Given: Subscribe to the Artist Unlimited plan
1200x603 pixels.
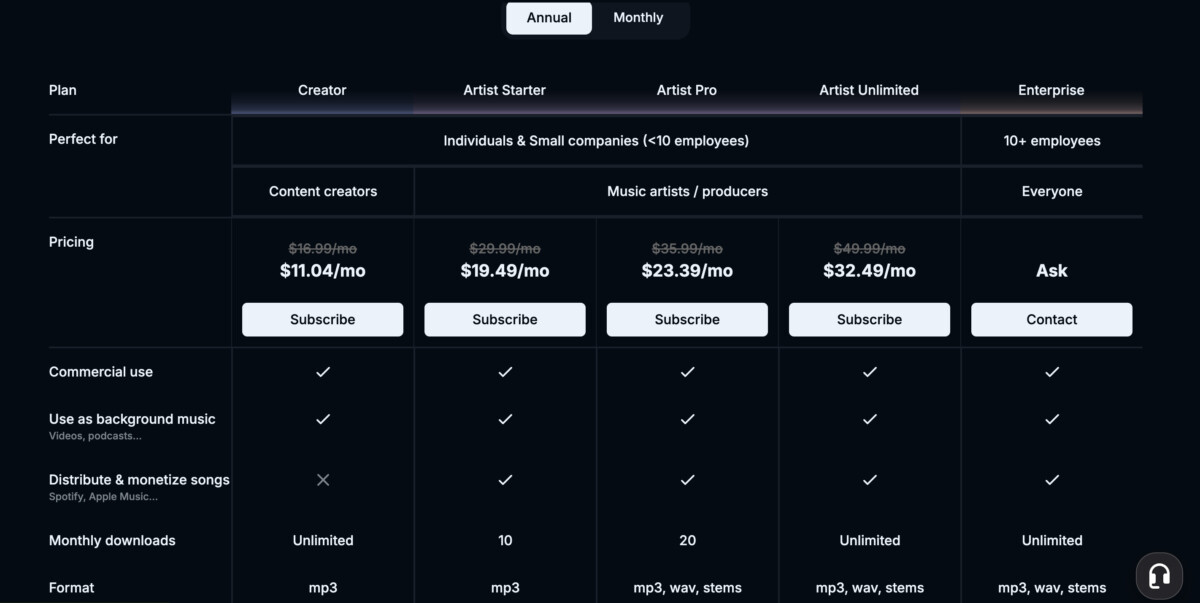Looking at the screenshot, I should pyautogui.click(x=869, y=320).
